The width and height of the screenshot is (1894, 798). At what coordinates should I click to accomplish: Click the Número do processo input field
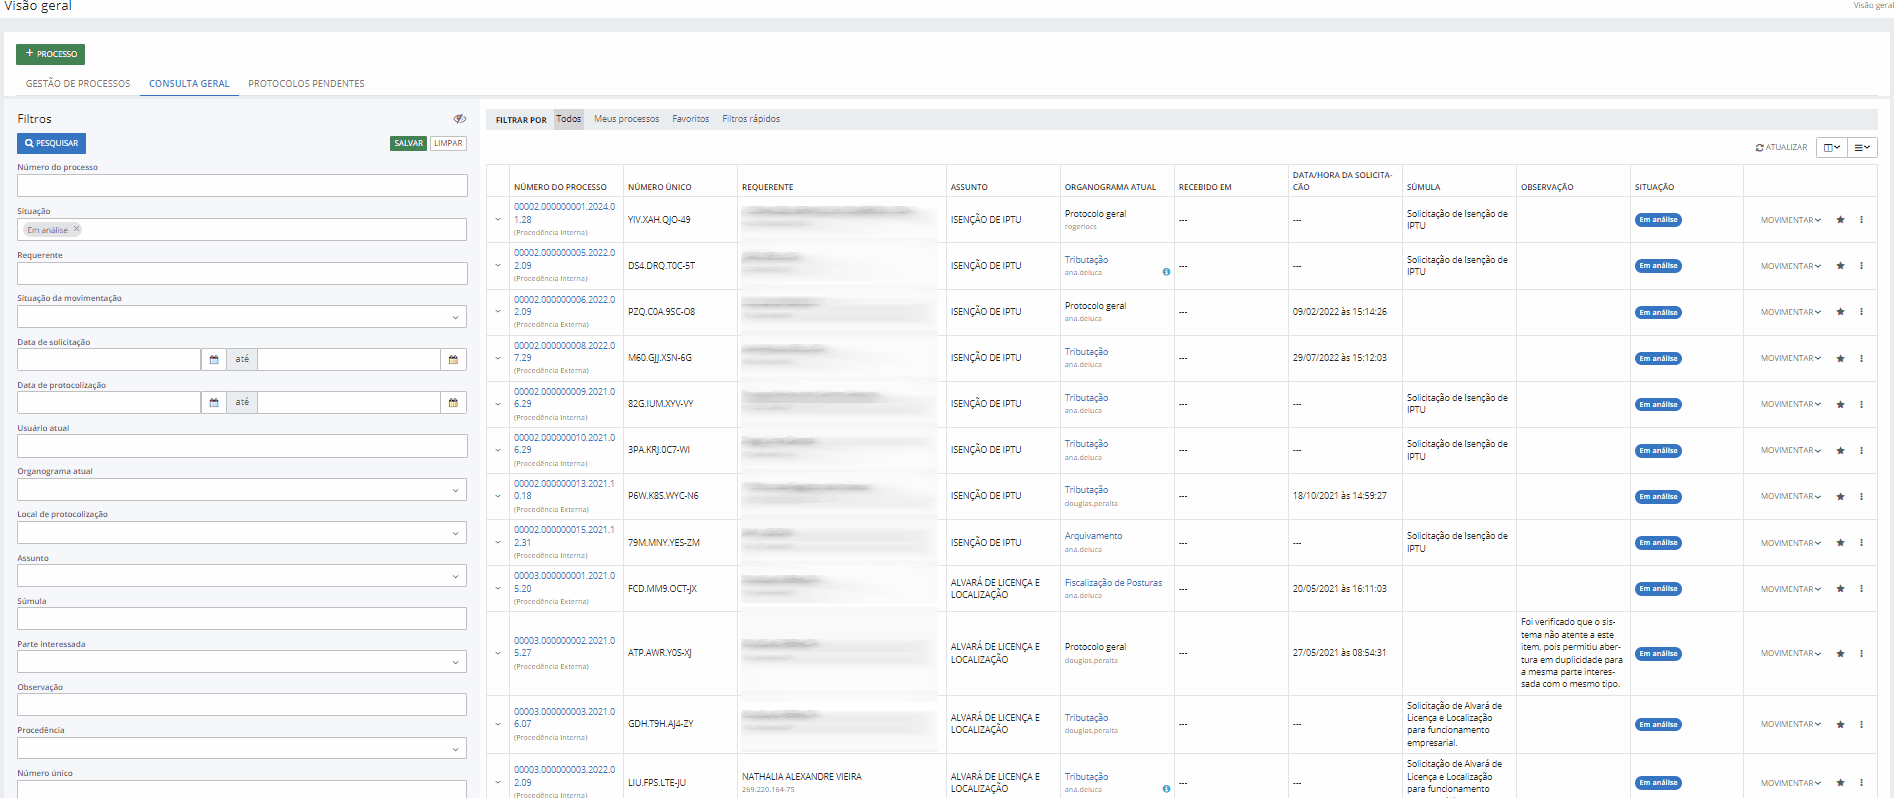pos(242,185)
